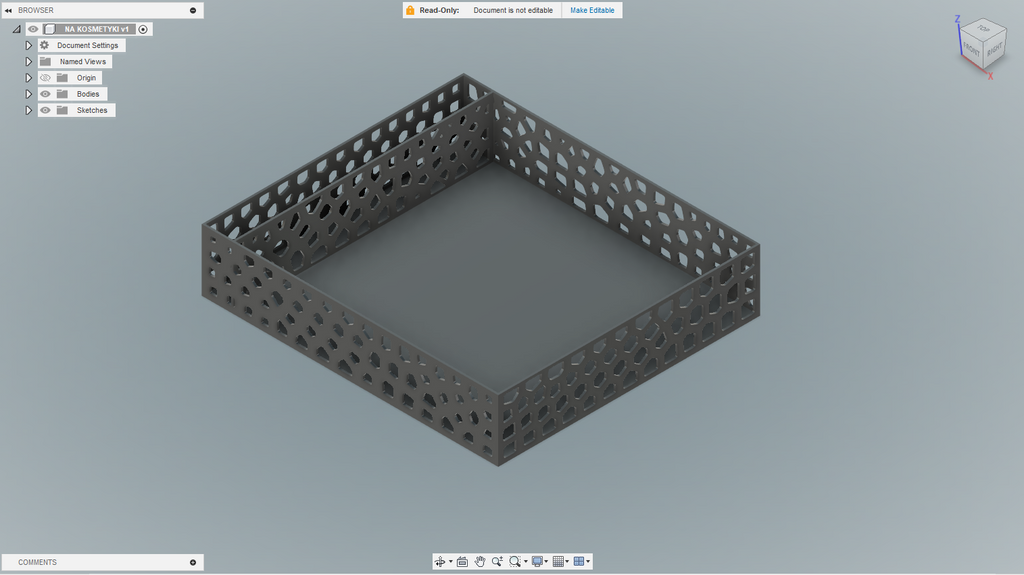Click the ViewCube TOP face
Image resolution: width=1024 pixels, height=575 pixels.
coord(984,29)
